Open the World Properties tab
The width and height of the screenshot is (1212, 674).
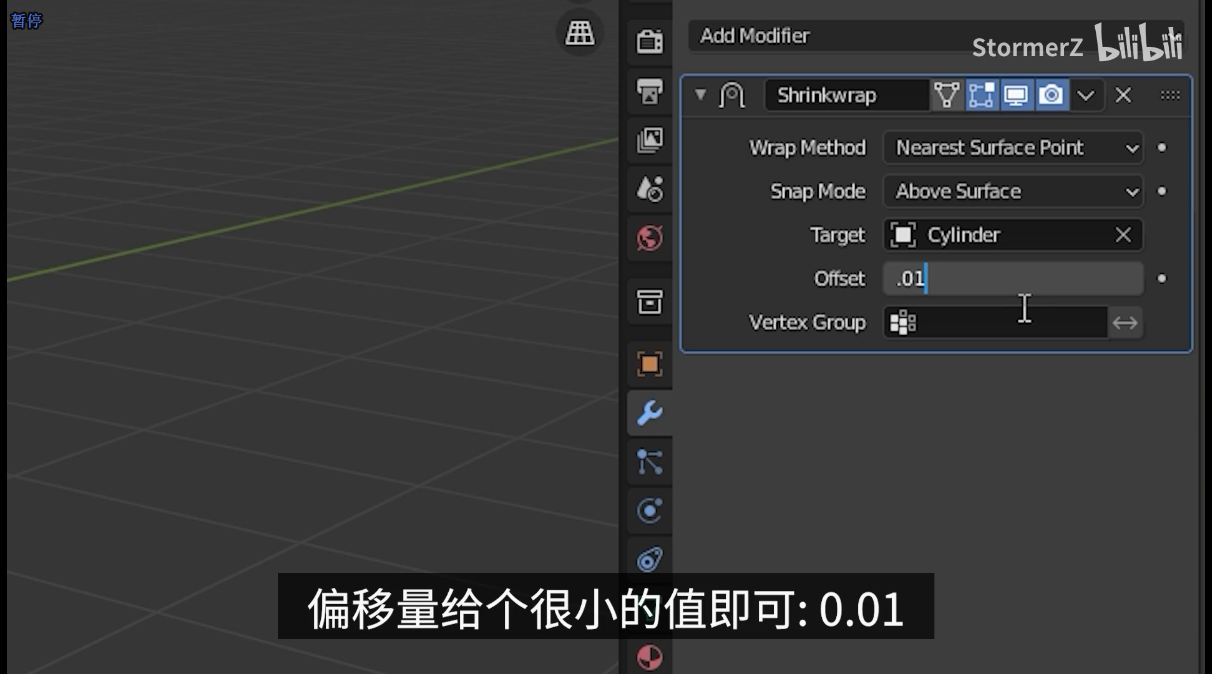tap(649, 237)
